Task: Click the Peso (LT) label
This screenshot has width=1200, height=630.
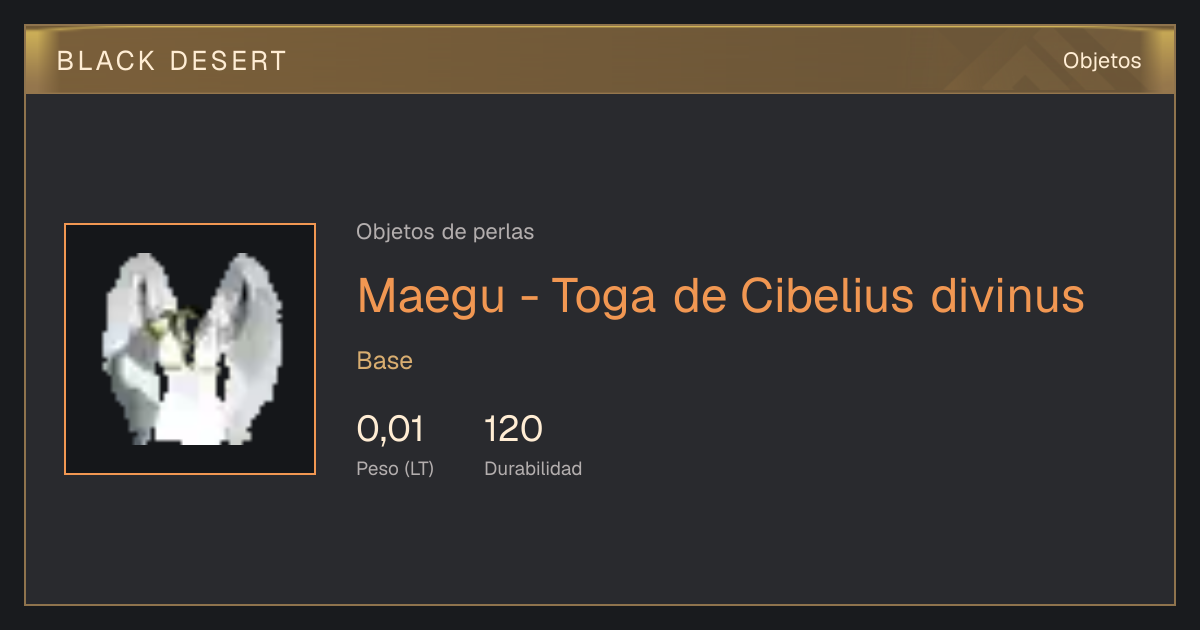Action: click(395, 468)
